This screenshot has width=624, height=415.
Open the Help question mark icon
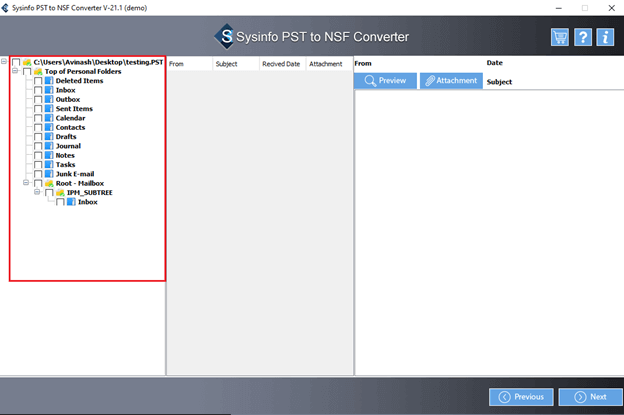click(x=583, y=37)
